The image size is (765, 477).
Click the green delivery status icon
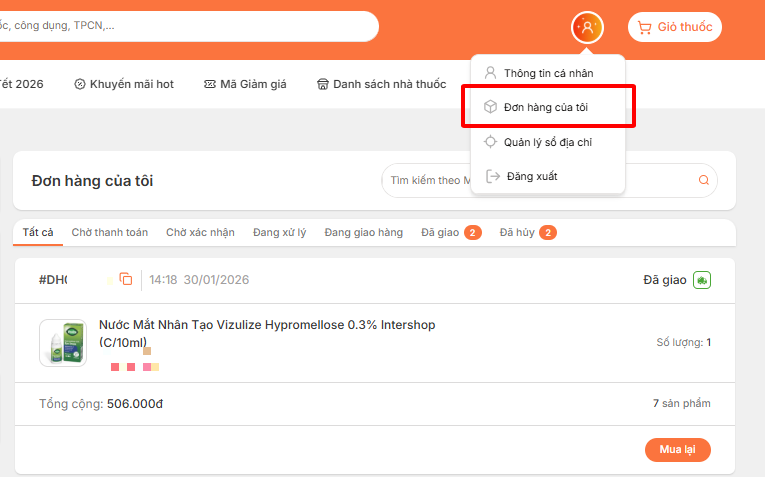(x=702, y=280)
